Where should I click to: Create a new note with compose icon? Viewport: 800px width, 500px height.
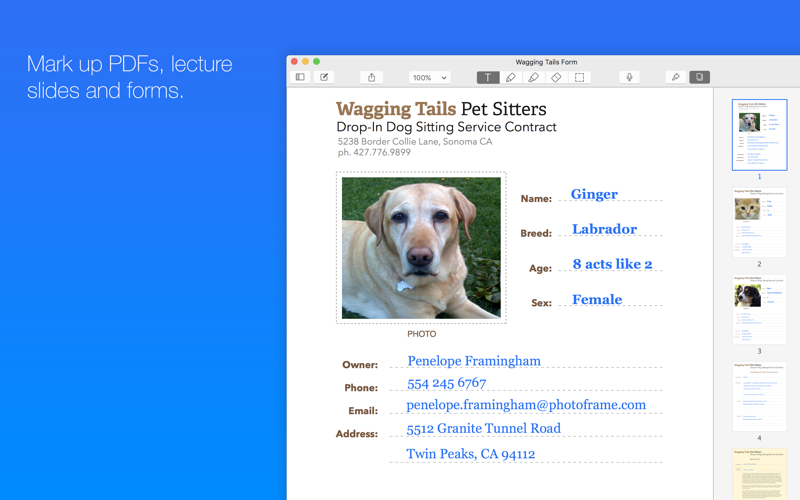(x=324, y=77)
